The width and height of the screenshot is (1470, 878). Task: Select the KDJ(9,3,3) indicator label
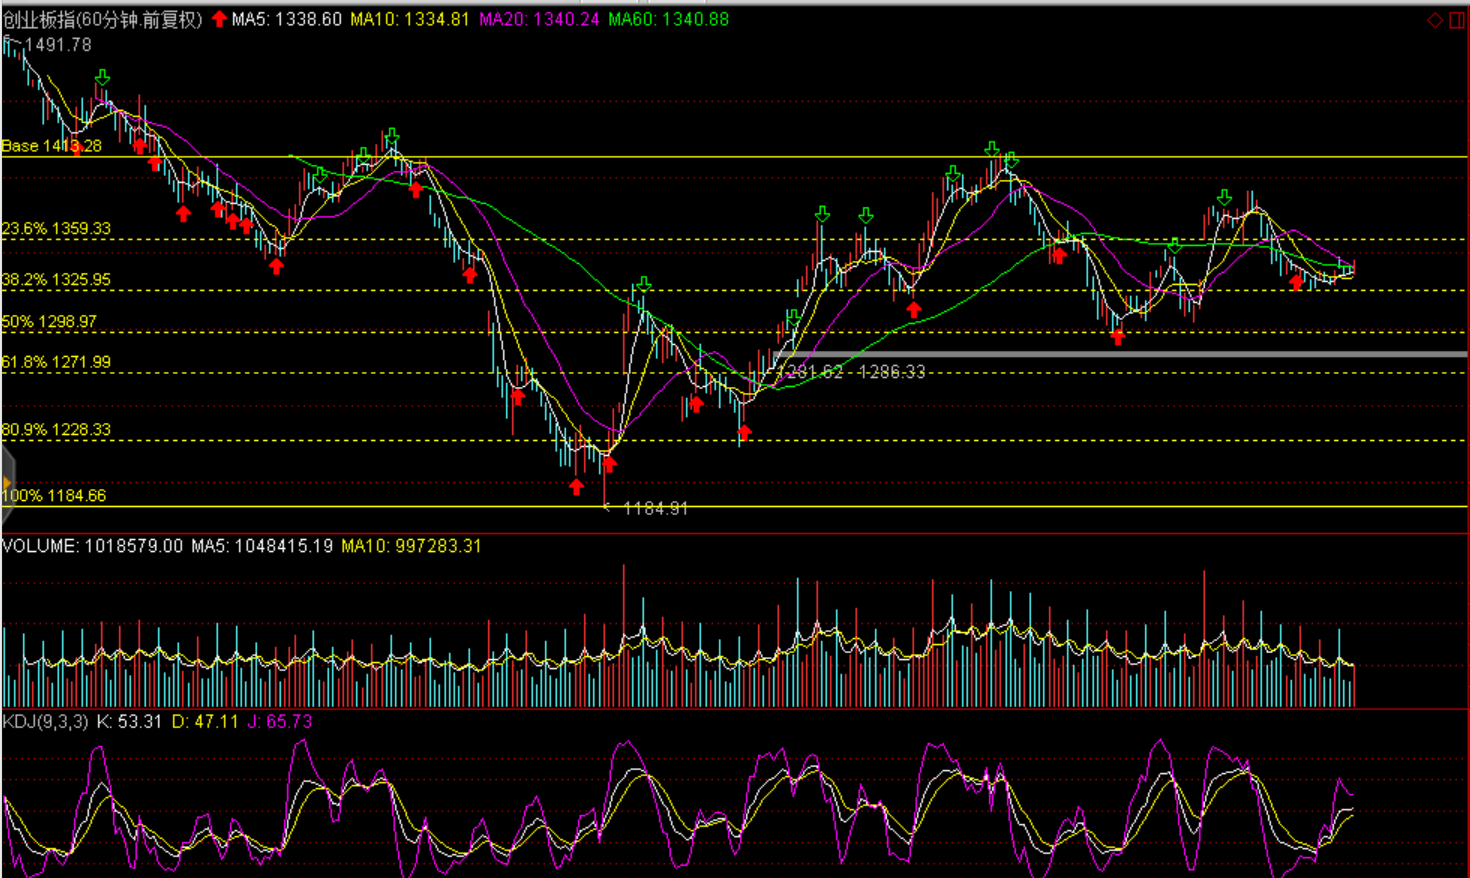(x=46, y=721)
